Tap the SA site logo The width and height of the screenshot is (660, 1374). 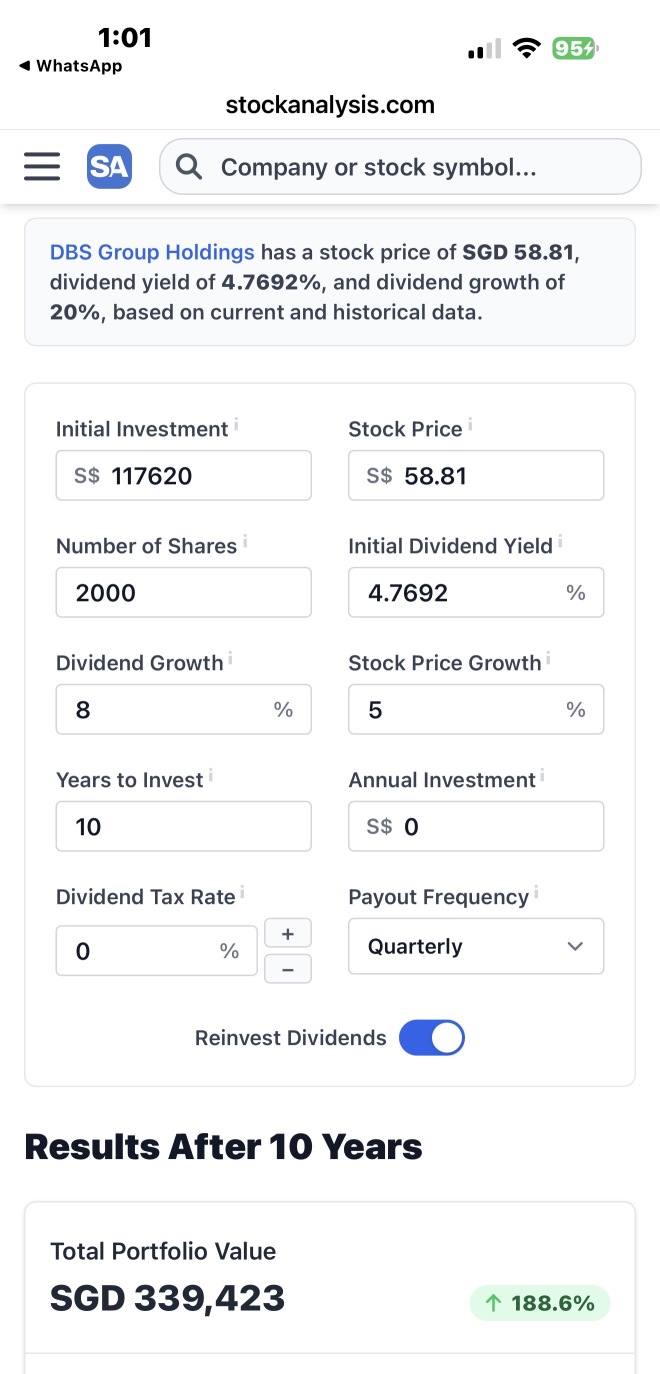[109, 167]
